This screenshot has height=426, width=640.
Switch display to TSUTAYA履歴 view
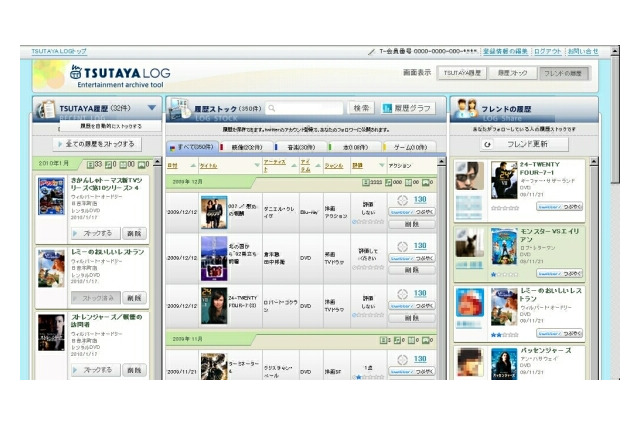pos(462,73)
